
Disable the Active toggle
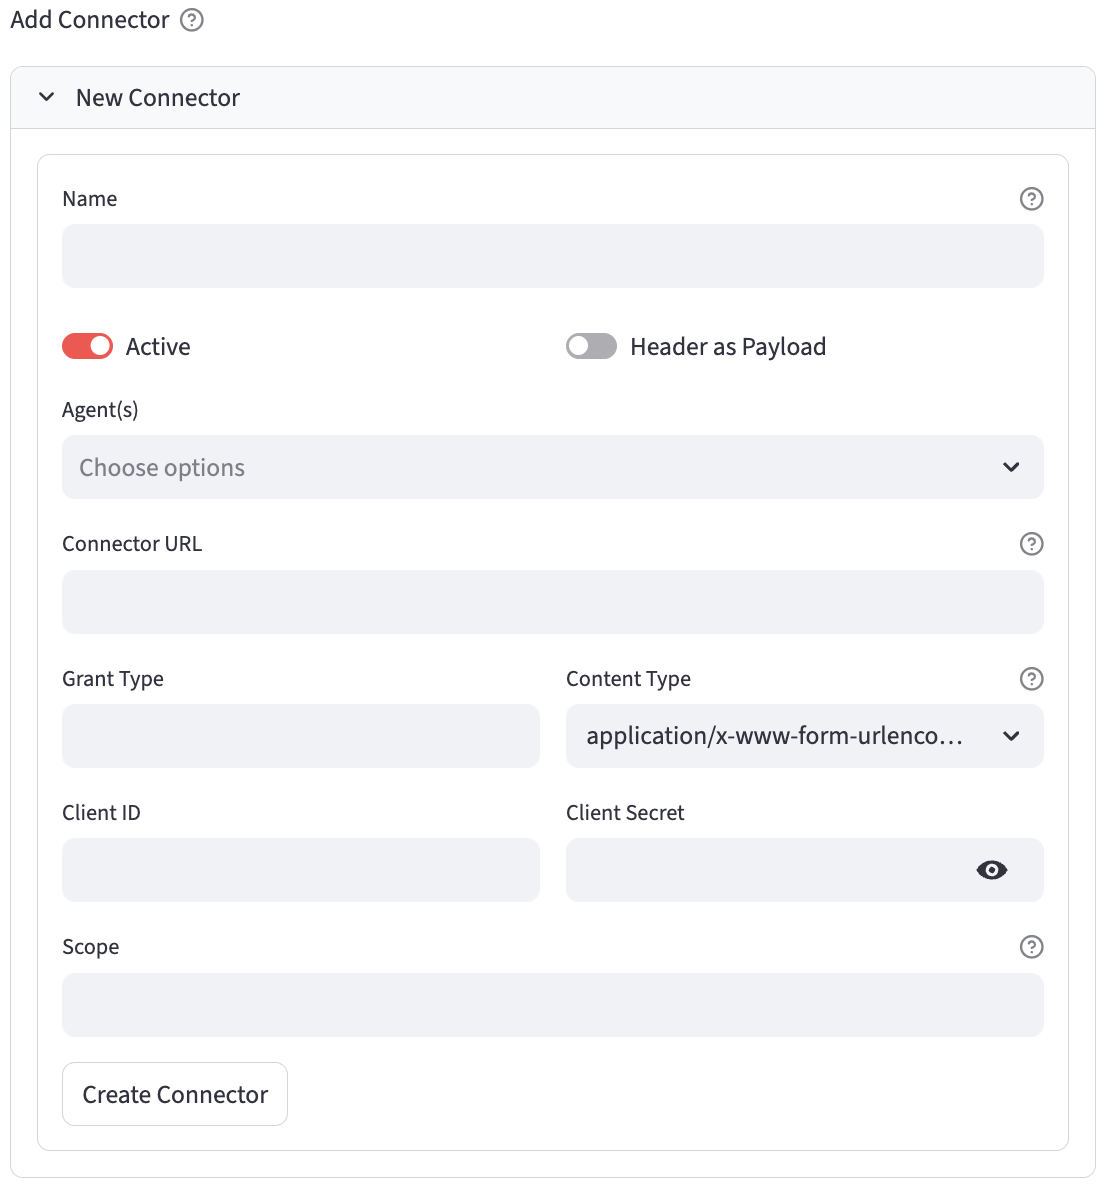click(88, 346)
